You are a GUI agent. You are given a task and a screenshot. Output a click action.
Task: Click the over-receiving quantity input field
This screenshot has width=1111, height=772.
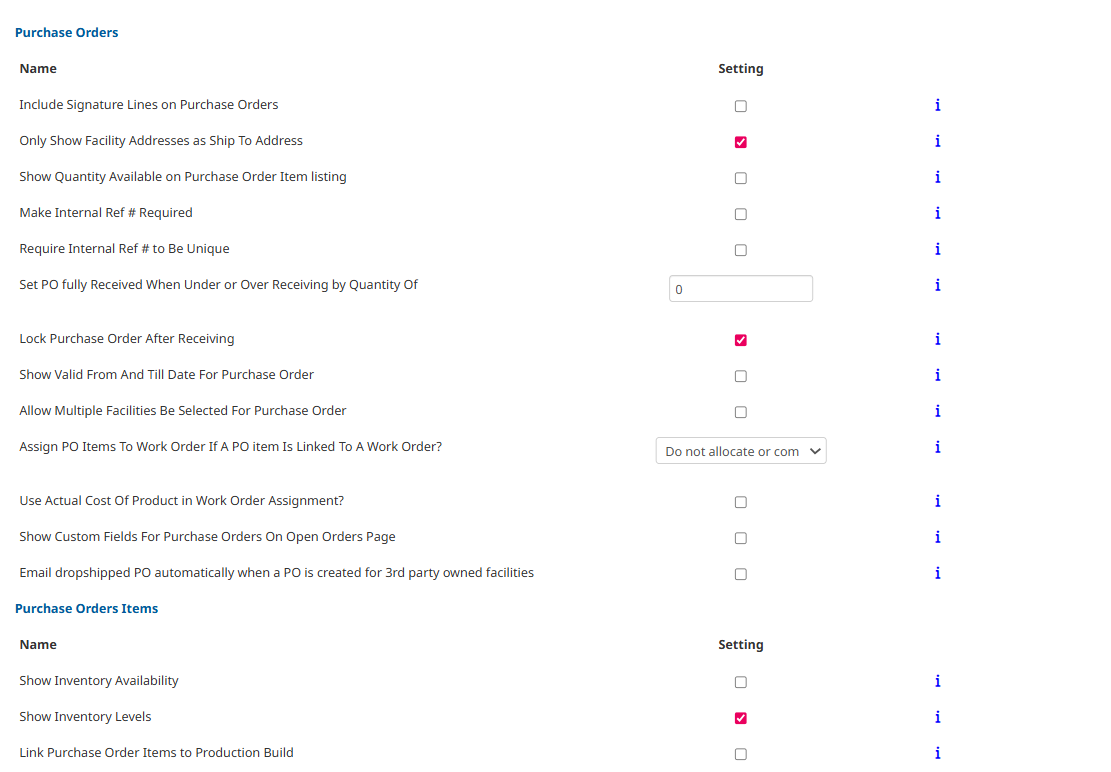click(740, 288)
